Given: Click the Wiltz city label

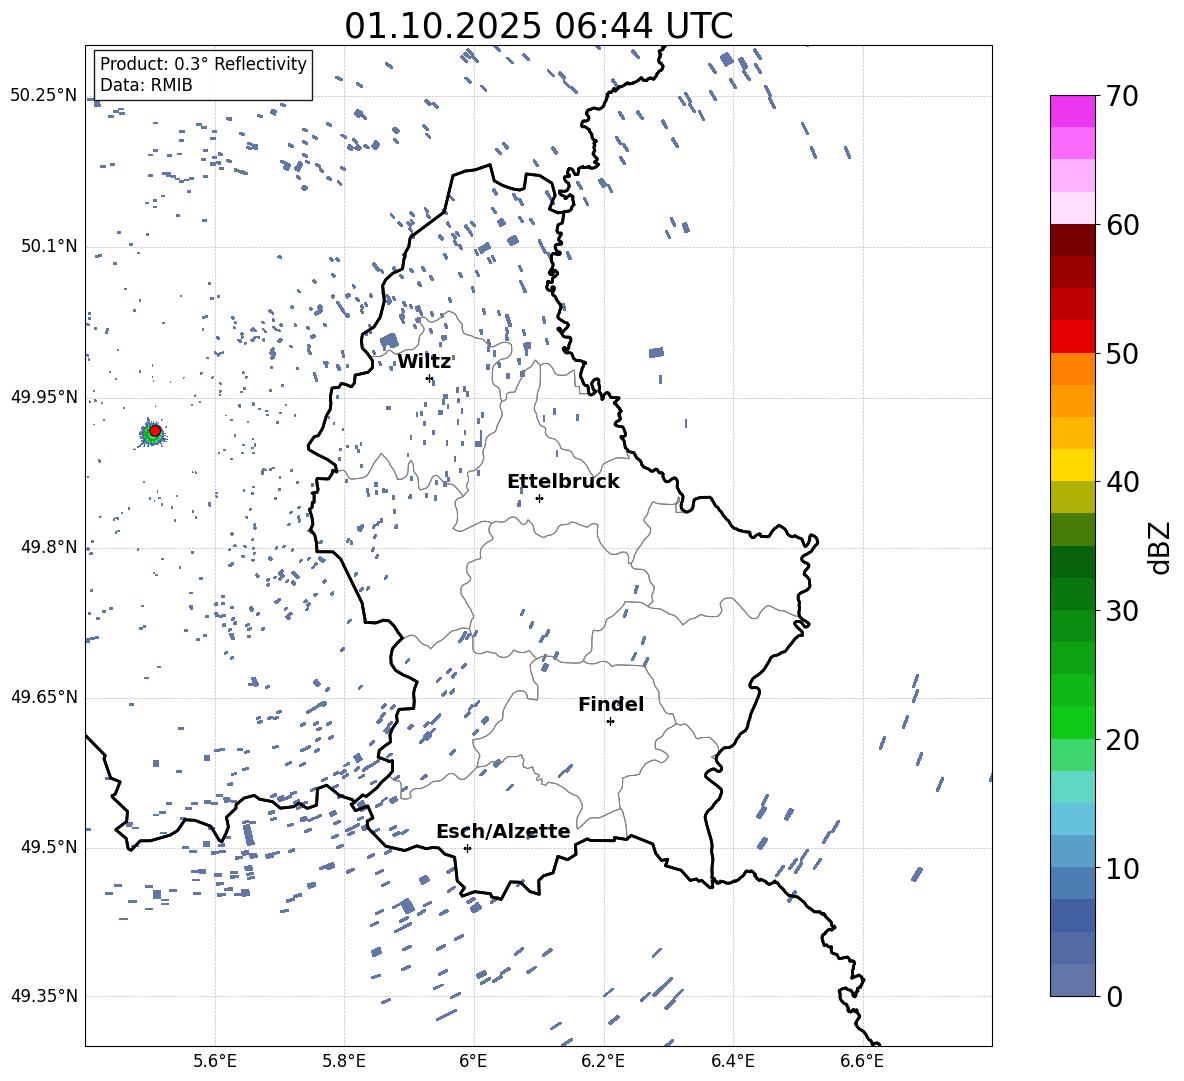Looking at the screenshot, I should [424, 362].
